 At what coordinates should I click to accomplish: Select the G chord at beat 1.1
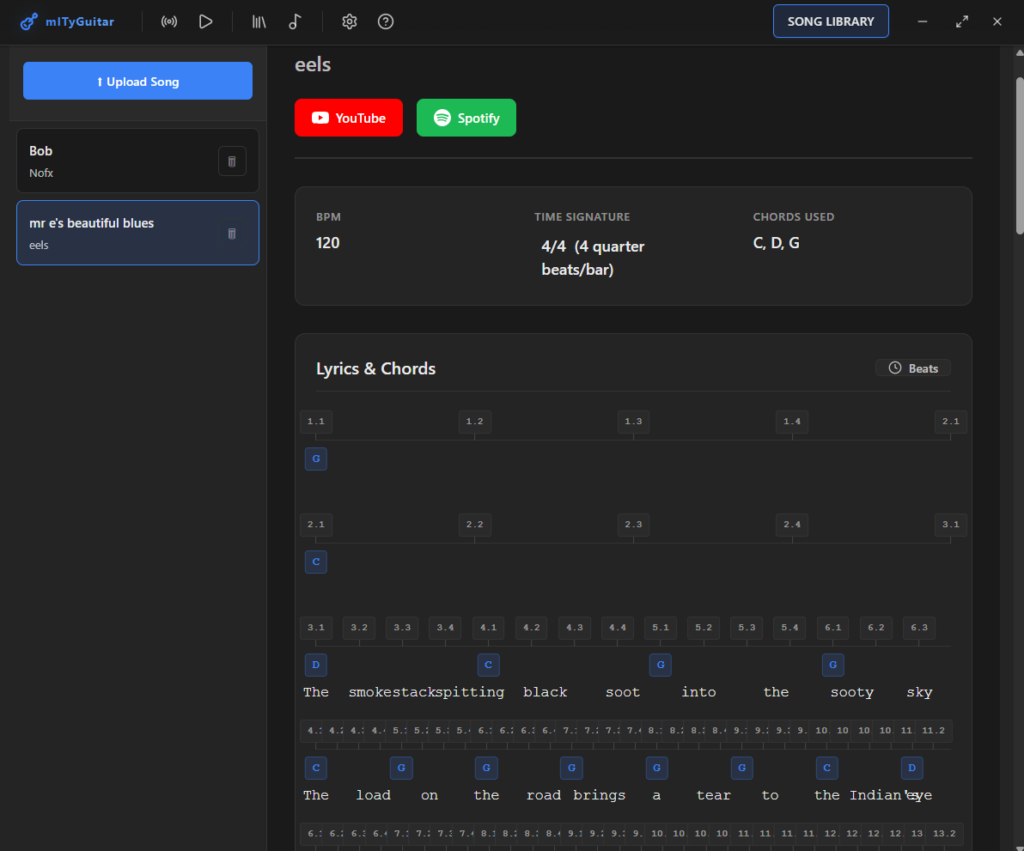click(316, 459)
